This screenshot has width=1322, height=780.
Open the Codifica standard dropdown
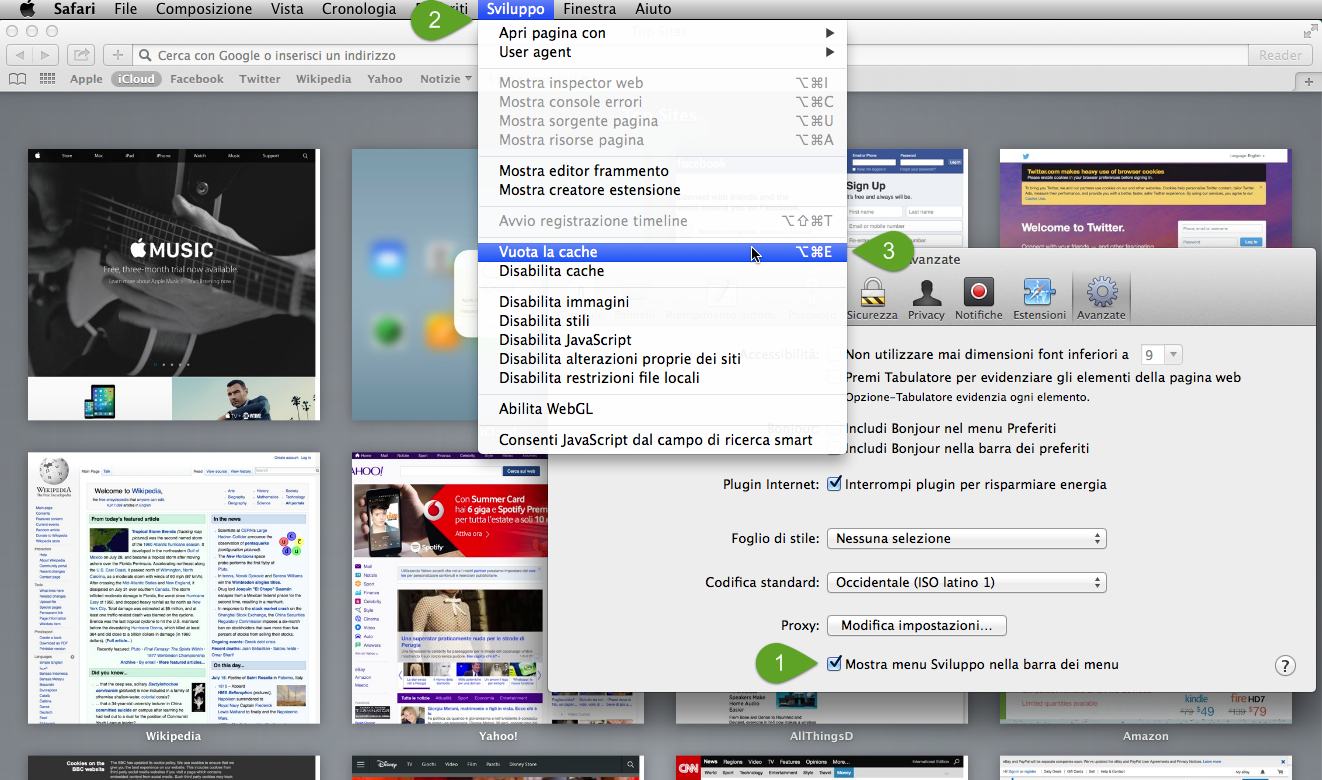tap(966, 582)
